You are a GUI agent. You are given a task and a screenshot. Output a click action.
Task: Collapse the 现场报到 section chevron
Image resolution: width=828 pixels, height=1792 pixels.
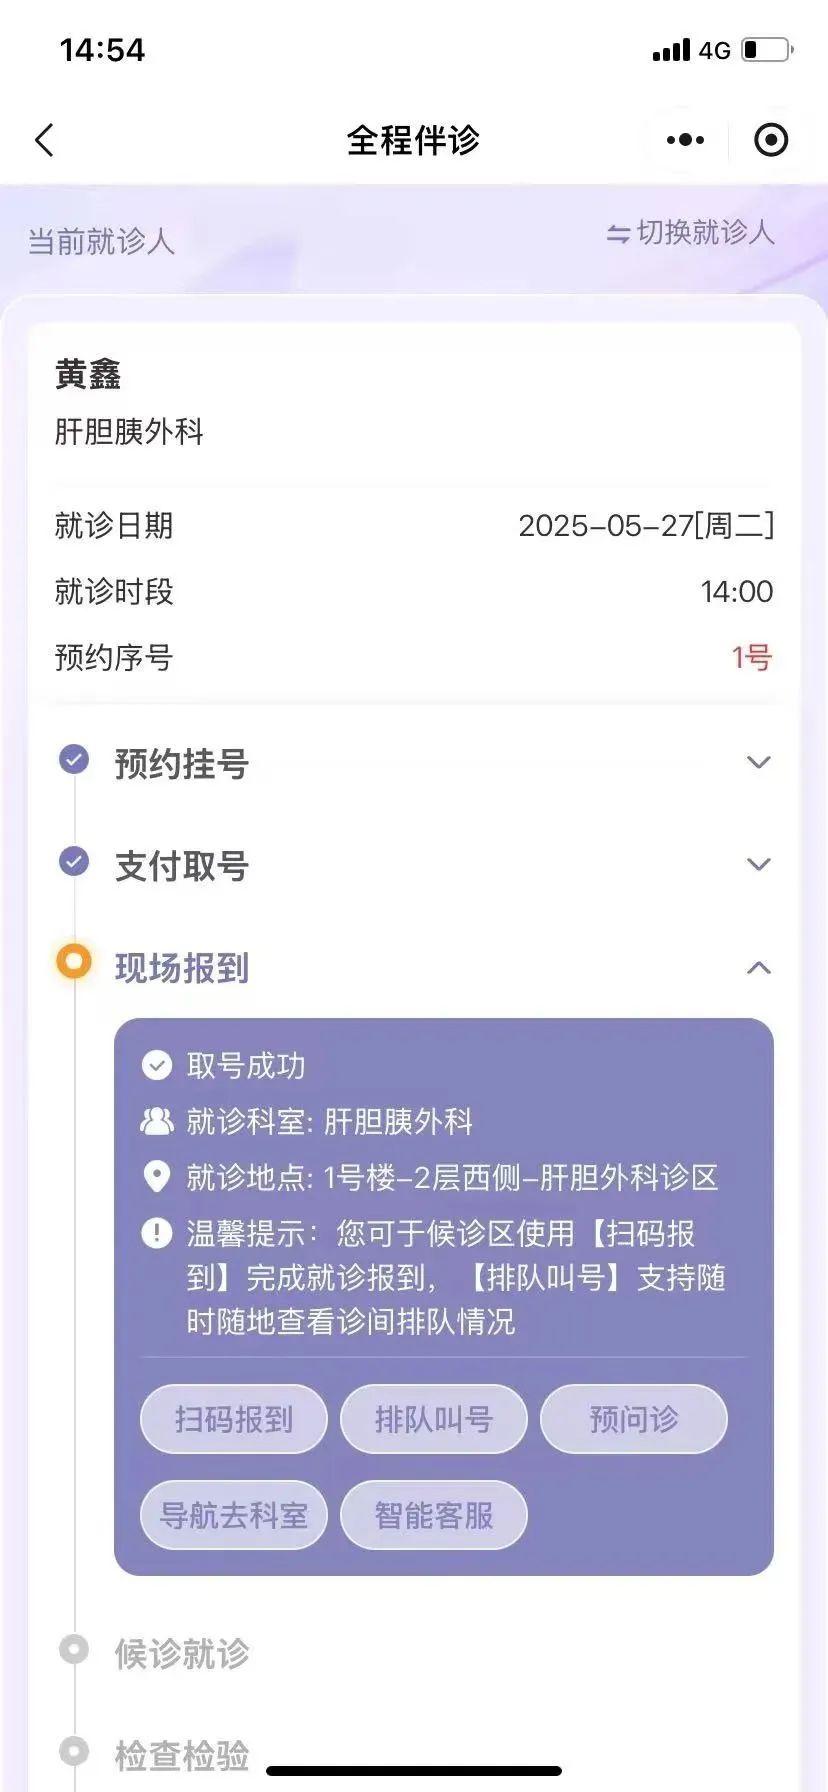[759, 968]
